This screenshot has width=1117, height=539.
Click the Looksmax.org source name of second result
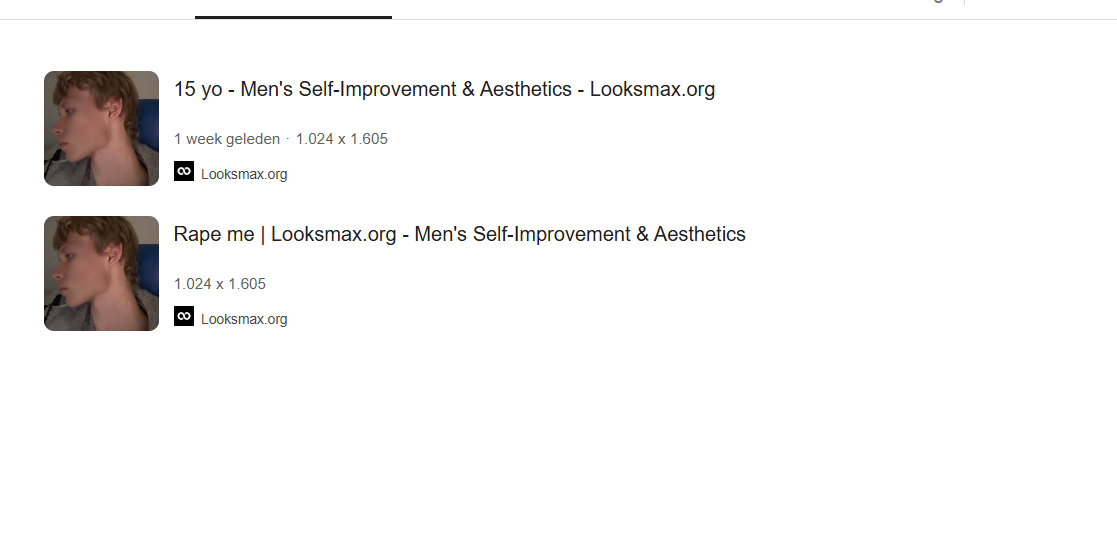(x=244, y=319)
